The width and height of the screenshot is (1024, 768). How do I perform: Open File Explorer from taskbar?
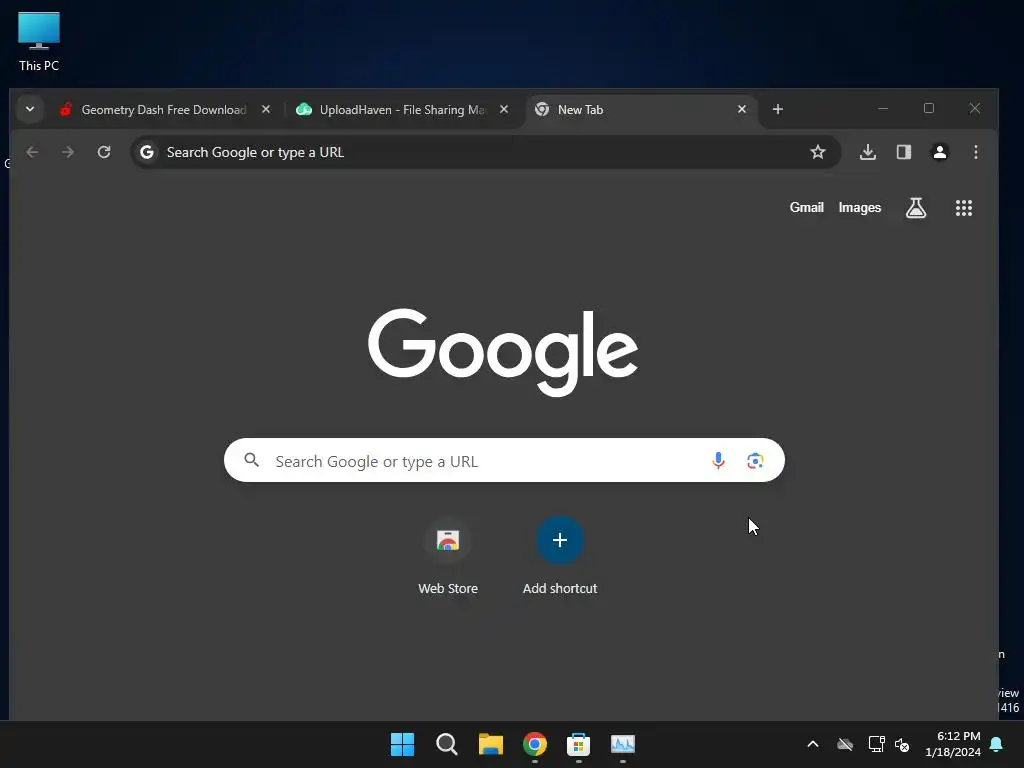(490, 744)
